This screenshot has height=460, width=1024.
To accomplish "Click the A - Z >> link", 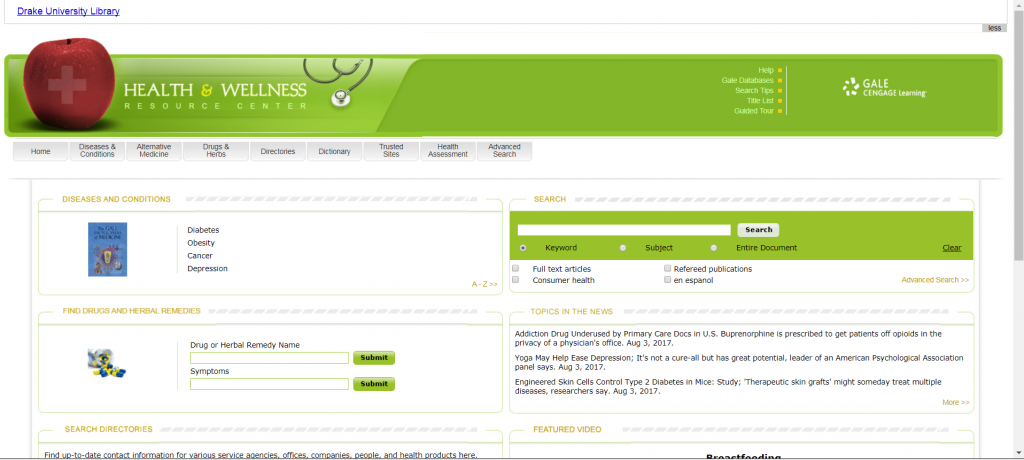I will coord(485,284).
